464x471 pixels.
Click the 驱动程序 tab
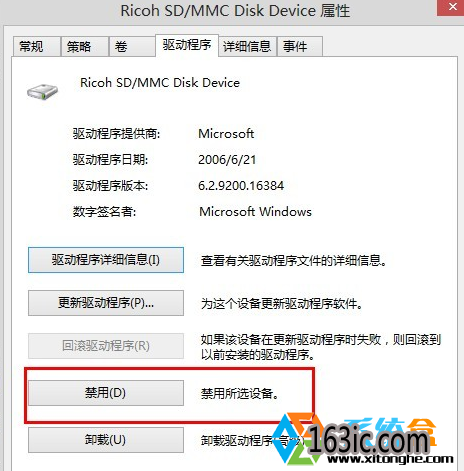187,45
